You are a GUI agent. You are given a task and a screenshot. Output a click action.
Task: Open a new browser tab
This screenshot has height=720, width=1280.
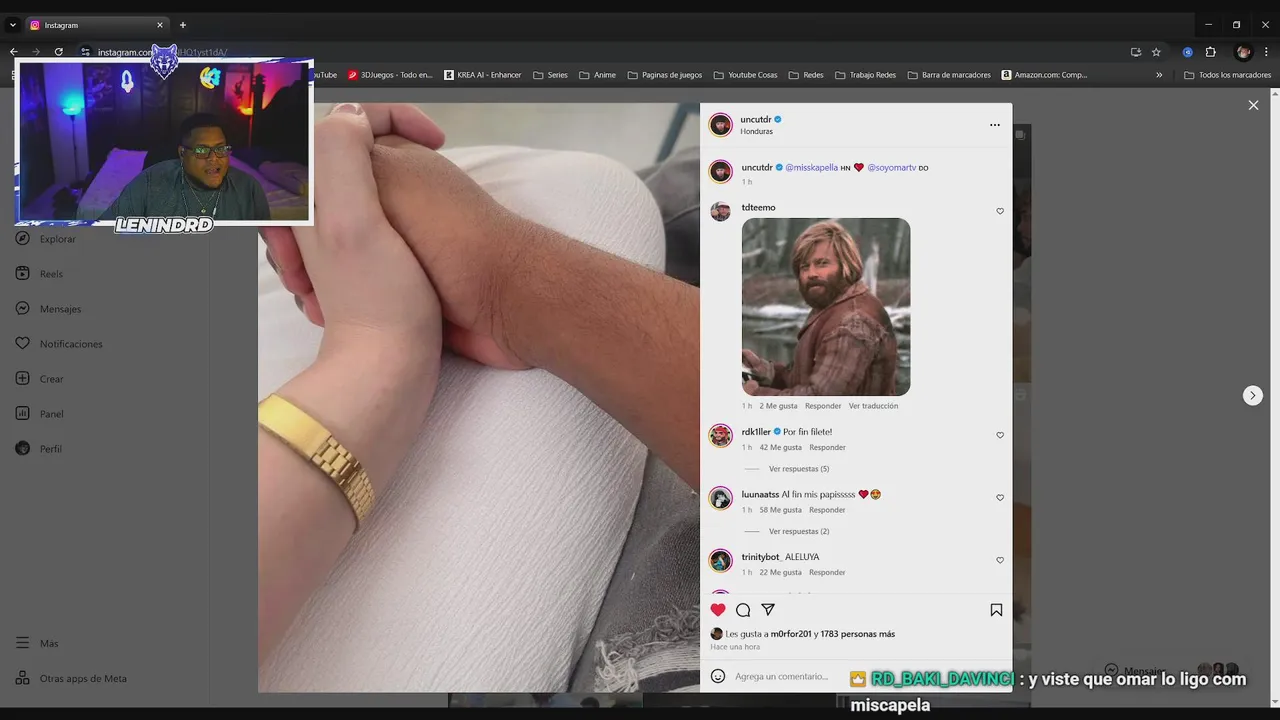182,25
